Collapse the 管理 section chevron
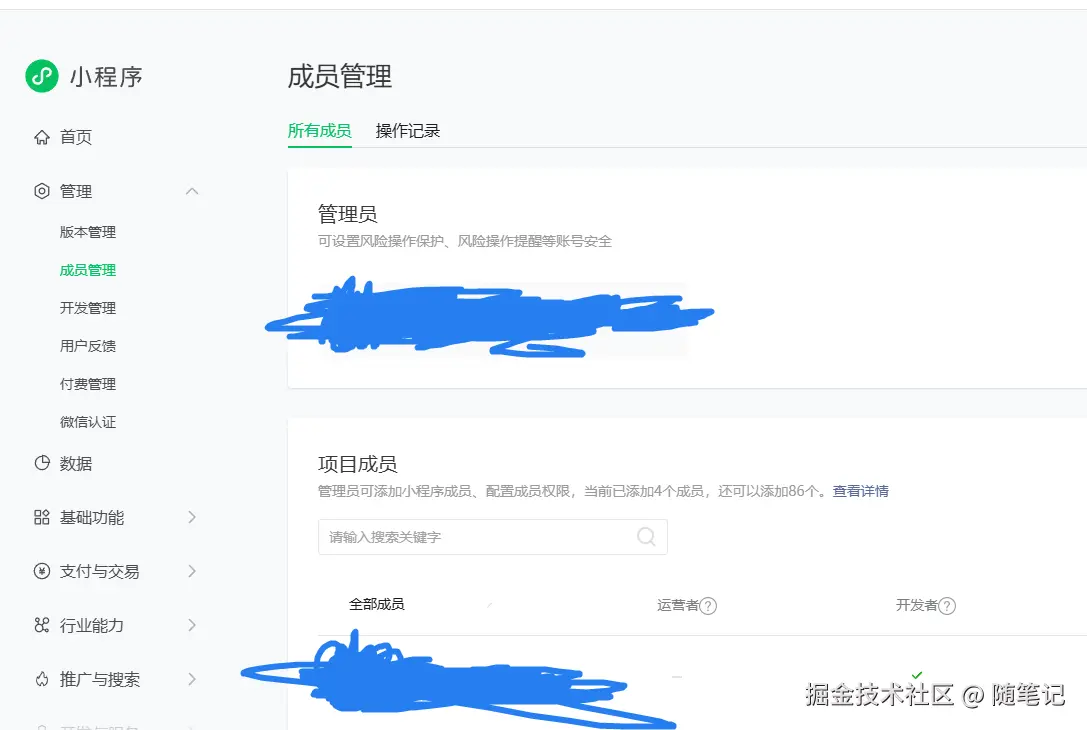 (191, 191)
